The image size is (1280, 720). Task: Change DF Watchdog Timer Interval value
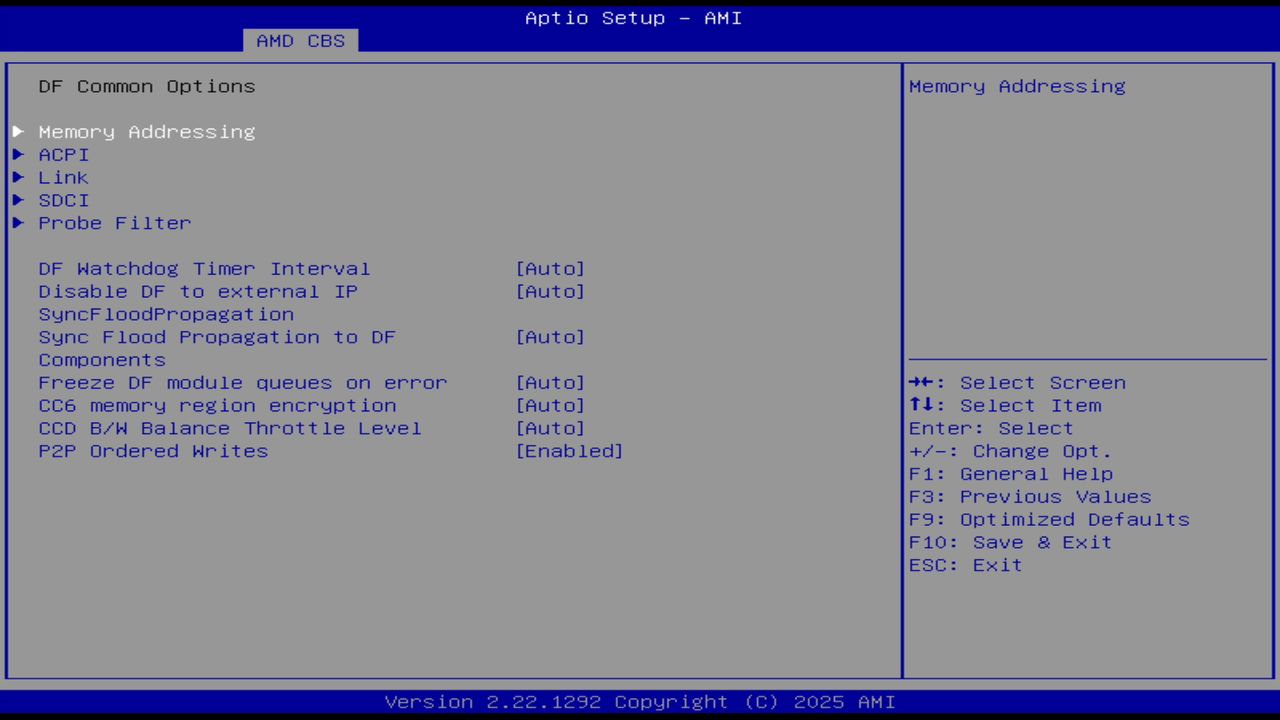(x=550, y=269)
